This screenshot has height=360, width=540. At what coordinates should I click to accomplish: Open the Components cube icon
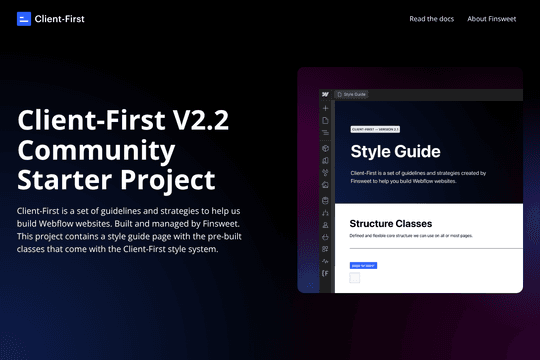click(x=325, y=148)
